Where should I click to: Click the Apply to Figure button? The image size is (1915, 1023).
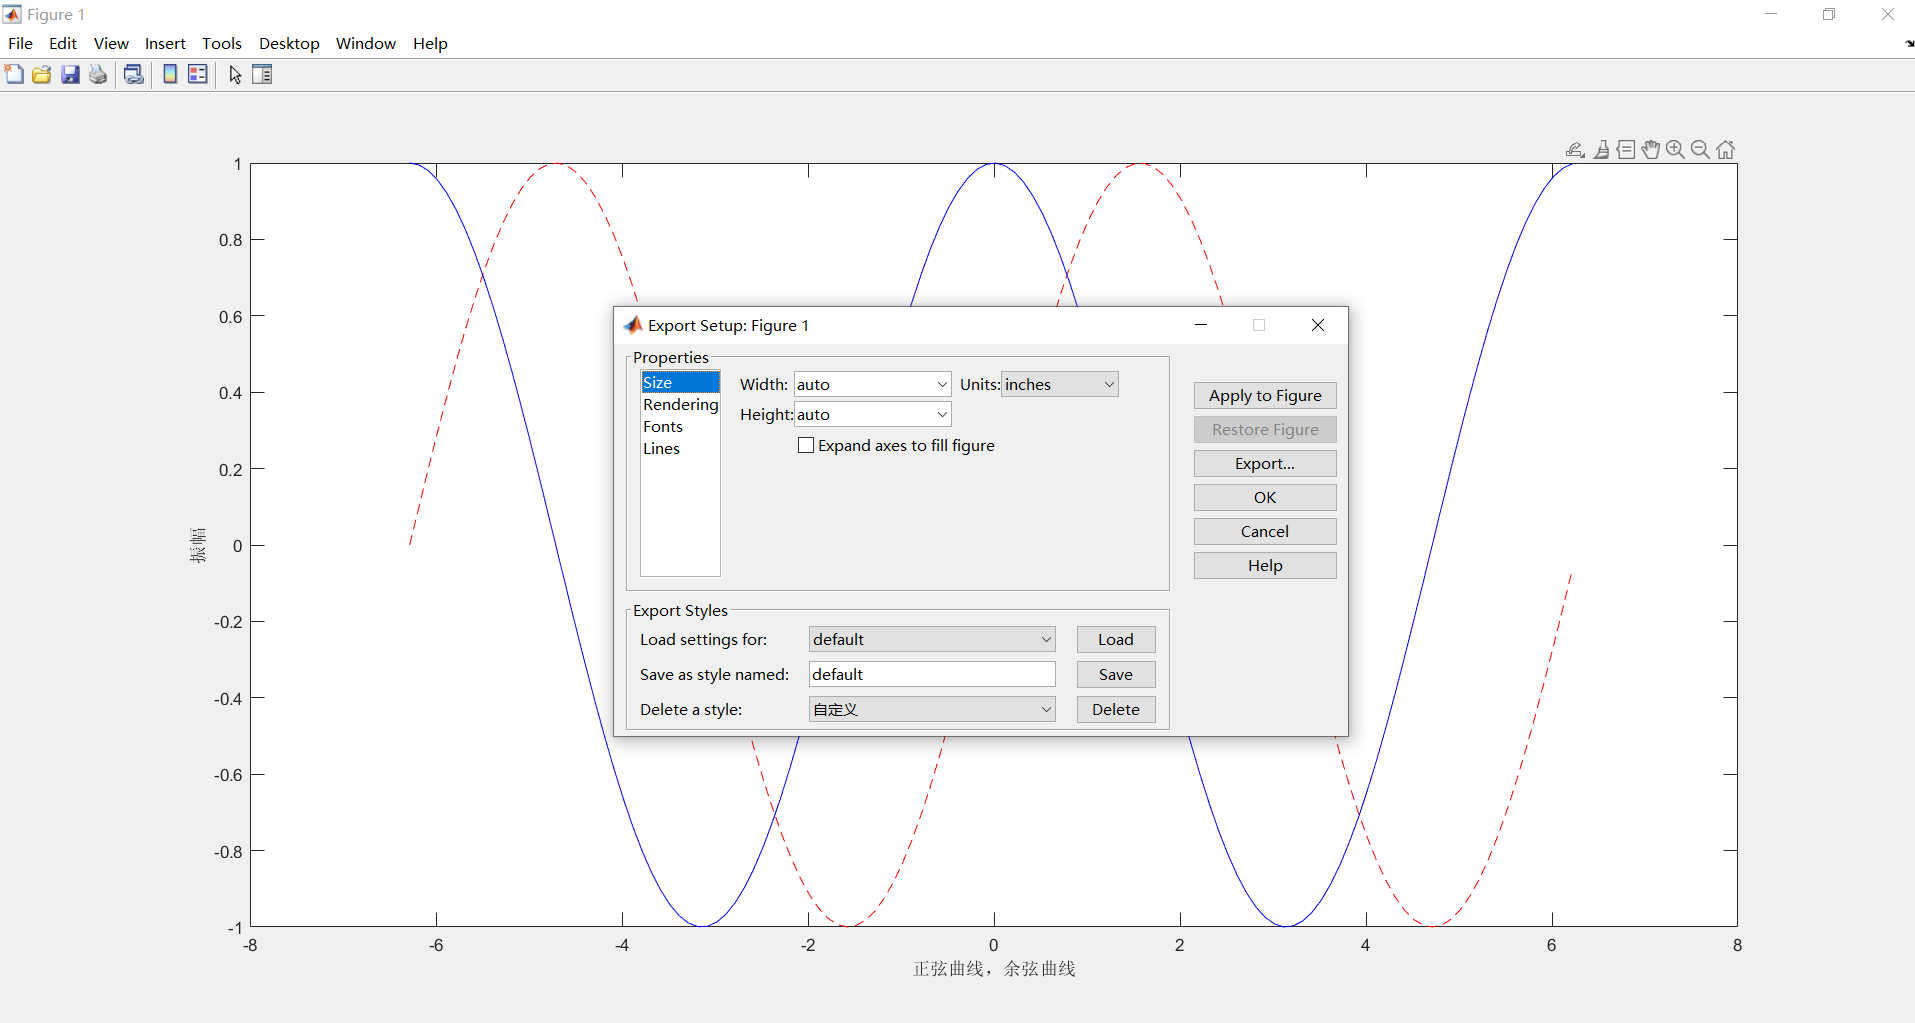coord(1264,395)
